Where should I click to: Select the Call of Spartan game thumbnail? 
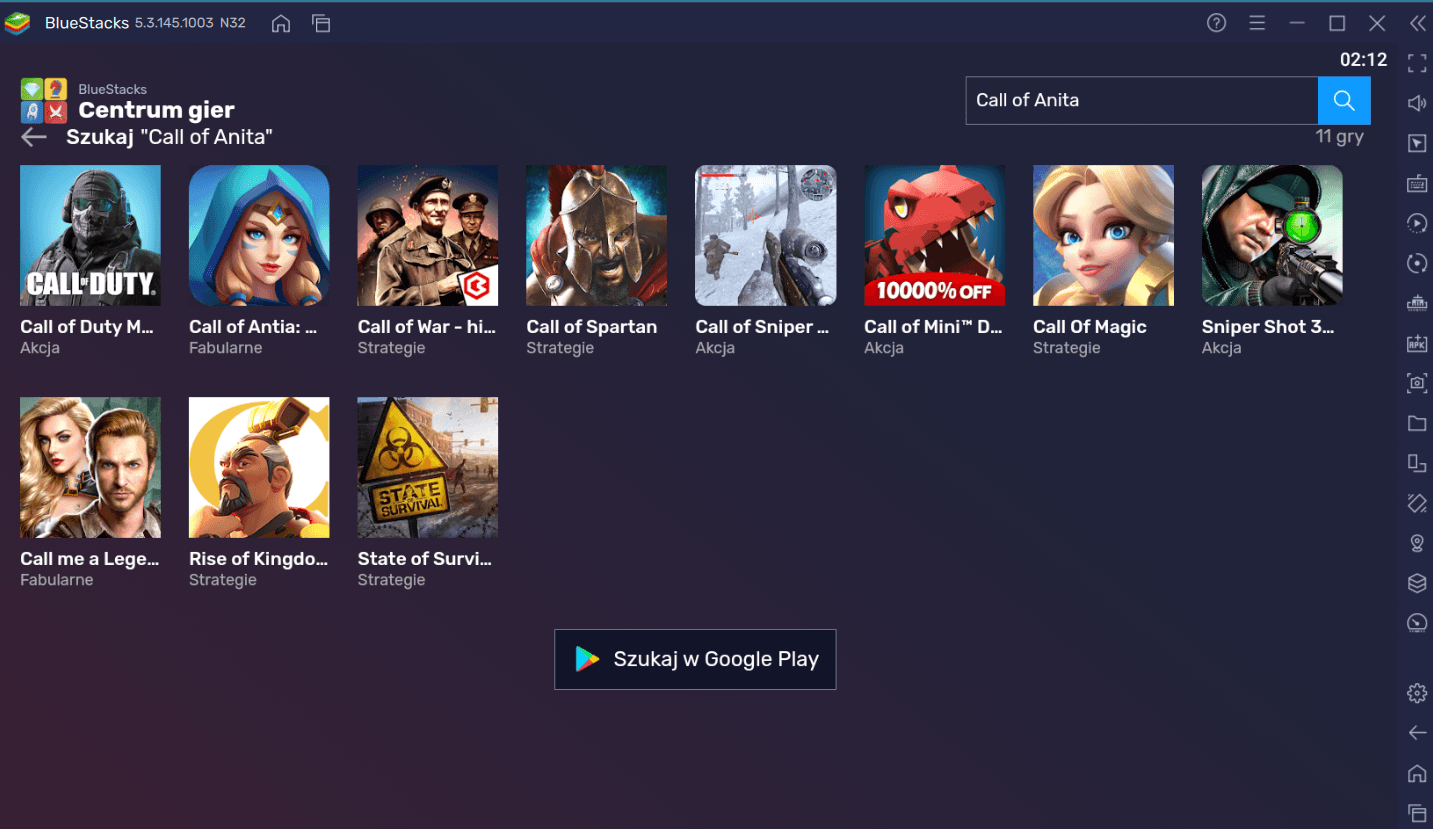(597, 235)
